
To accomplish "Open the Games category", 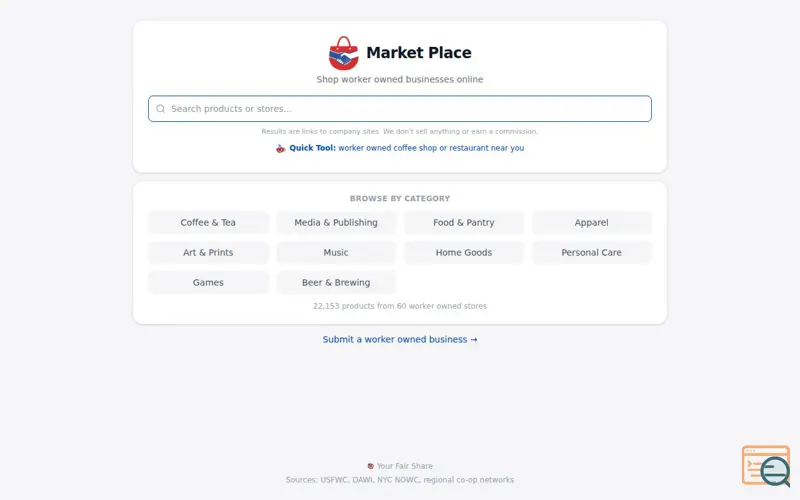I will tap(208, 283).
